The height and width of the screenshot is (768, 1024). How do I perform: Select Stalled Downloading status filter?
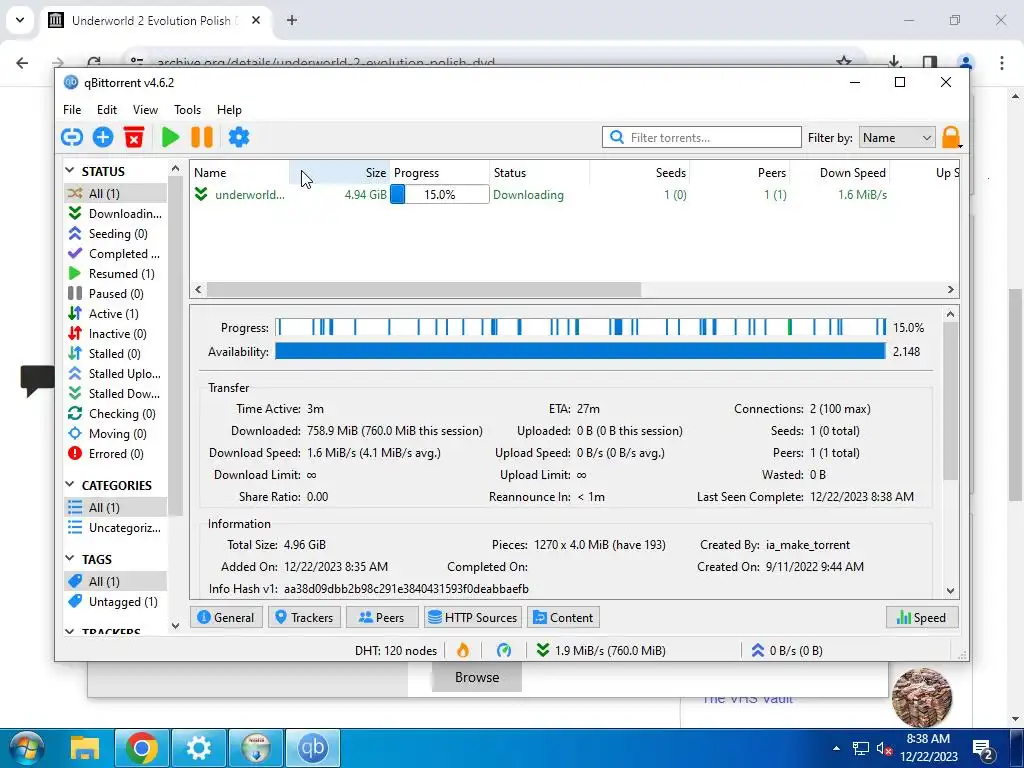coord(115,394)
